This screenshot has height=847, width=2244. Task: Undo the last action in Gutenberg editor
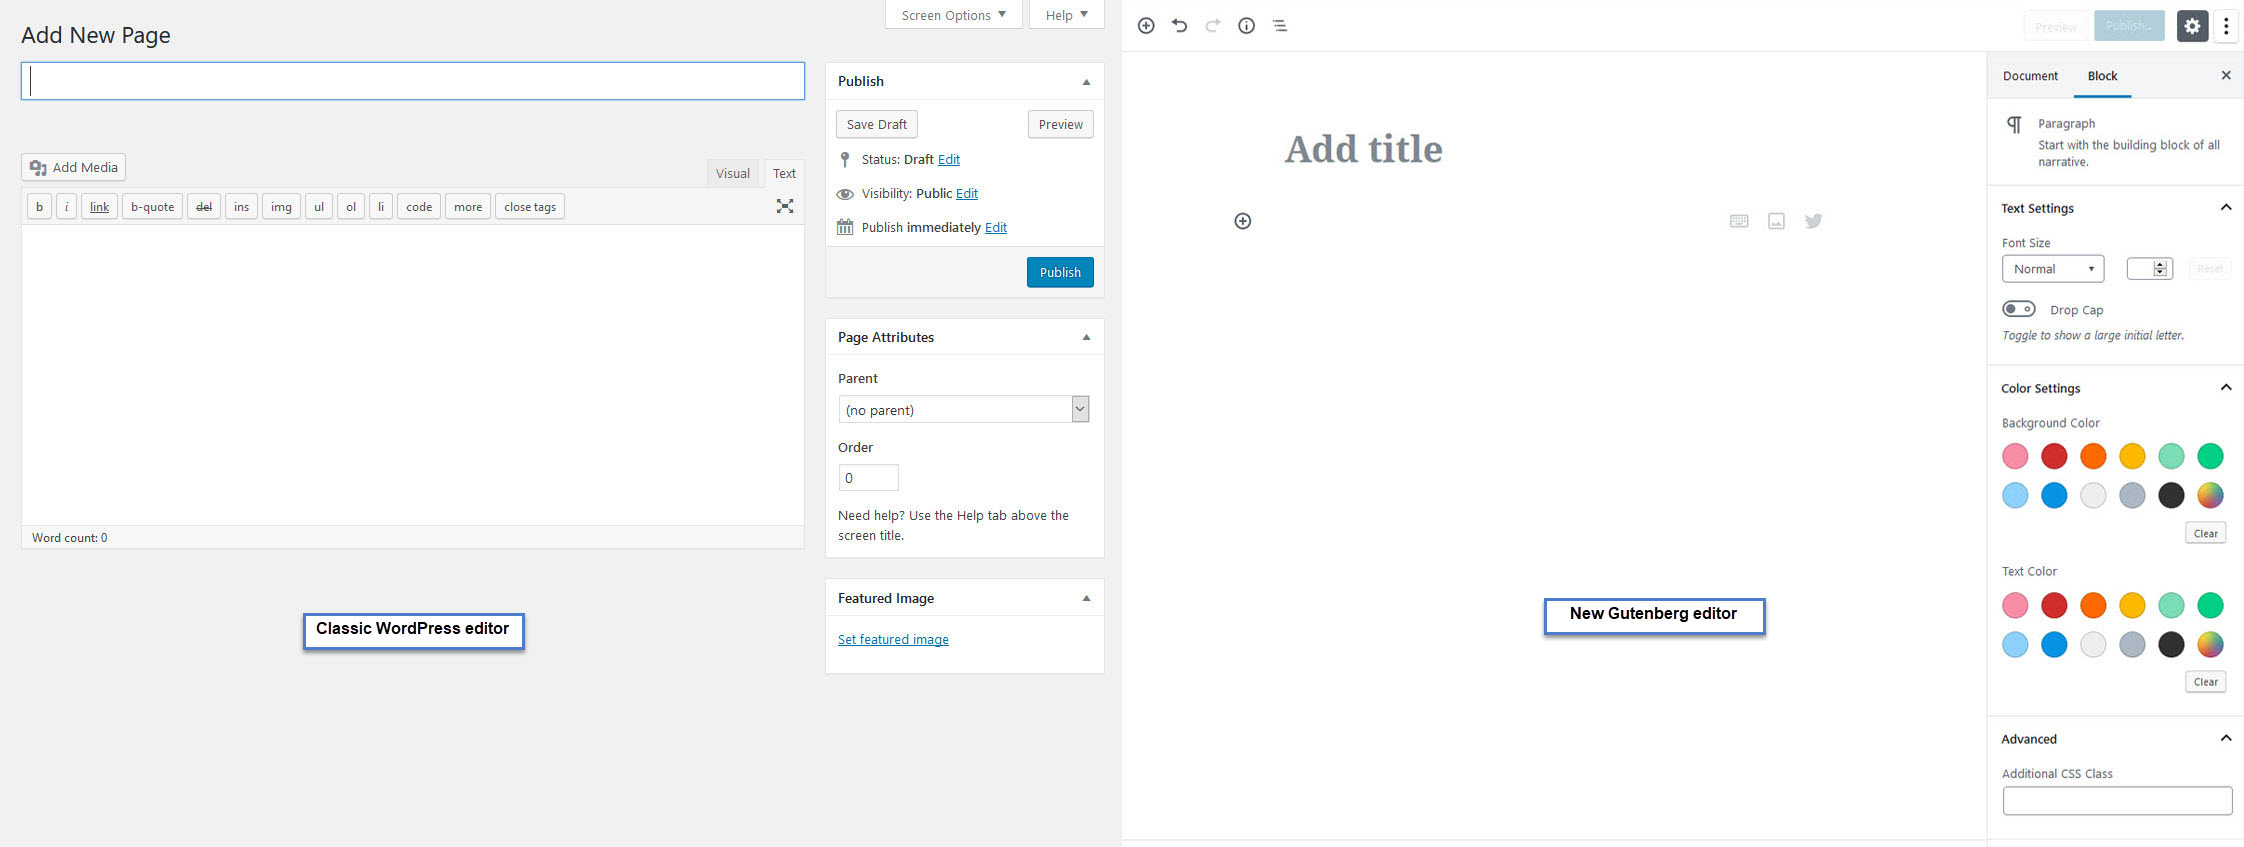pos(1180,26)
